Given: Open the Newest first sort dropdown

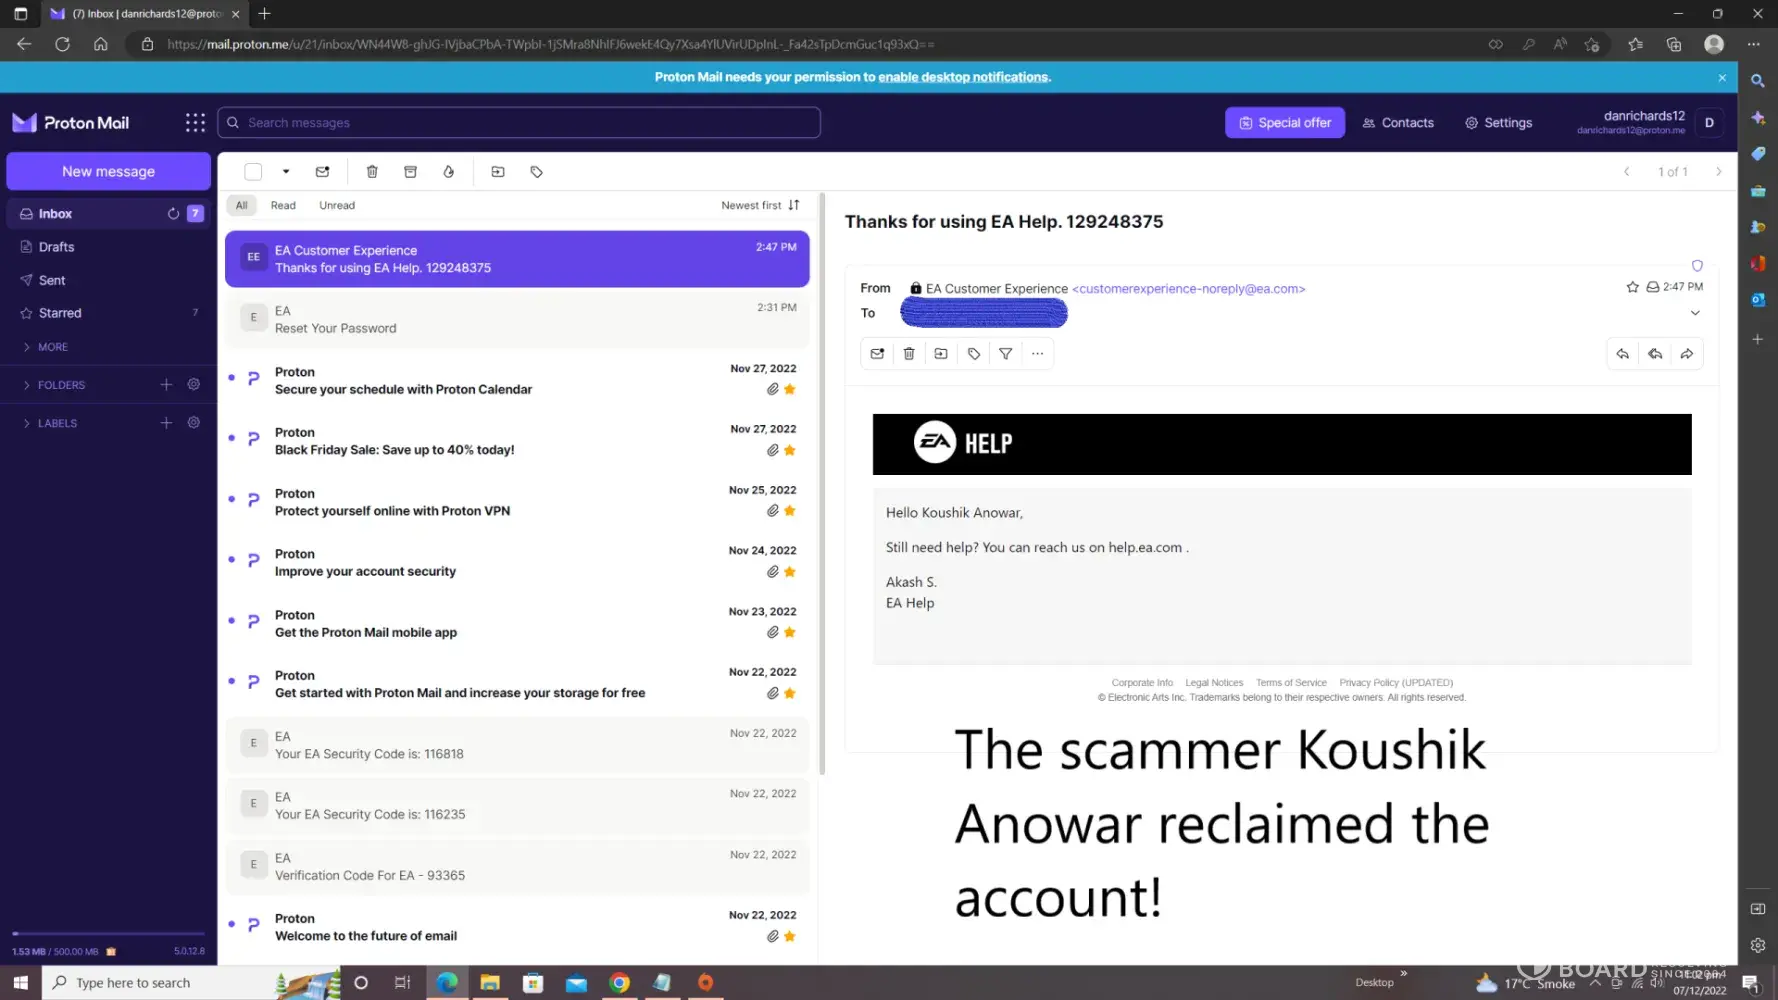Looking at the screenshot, I should click(x=760, y=205).
